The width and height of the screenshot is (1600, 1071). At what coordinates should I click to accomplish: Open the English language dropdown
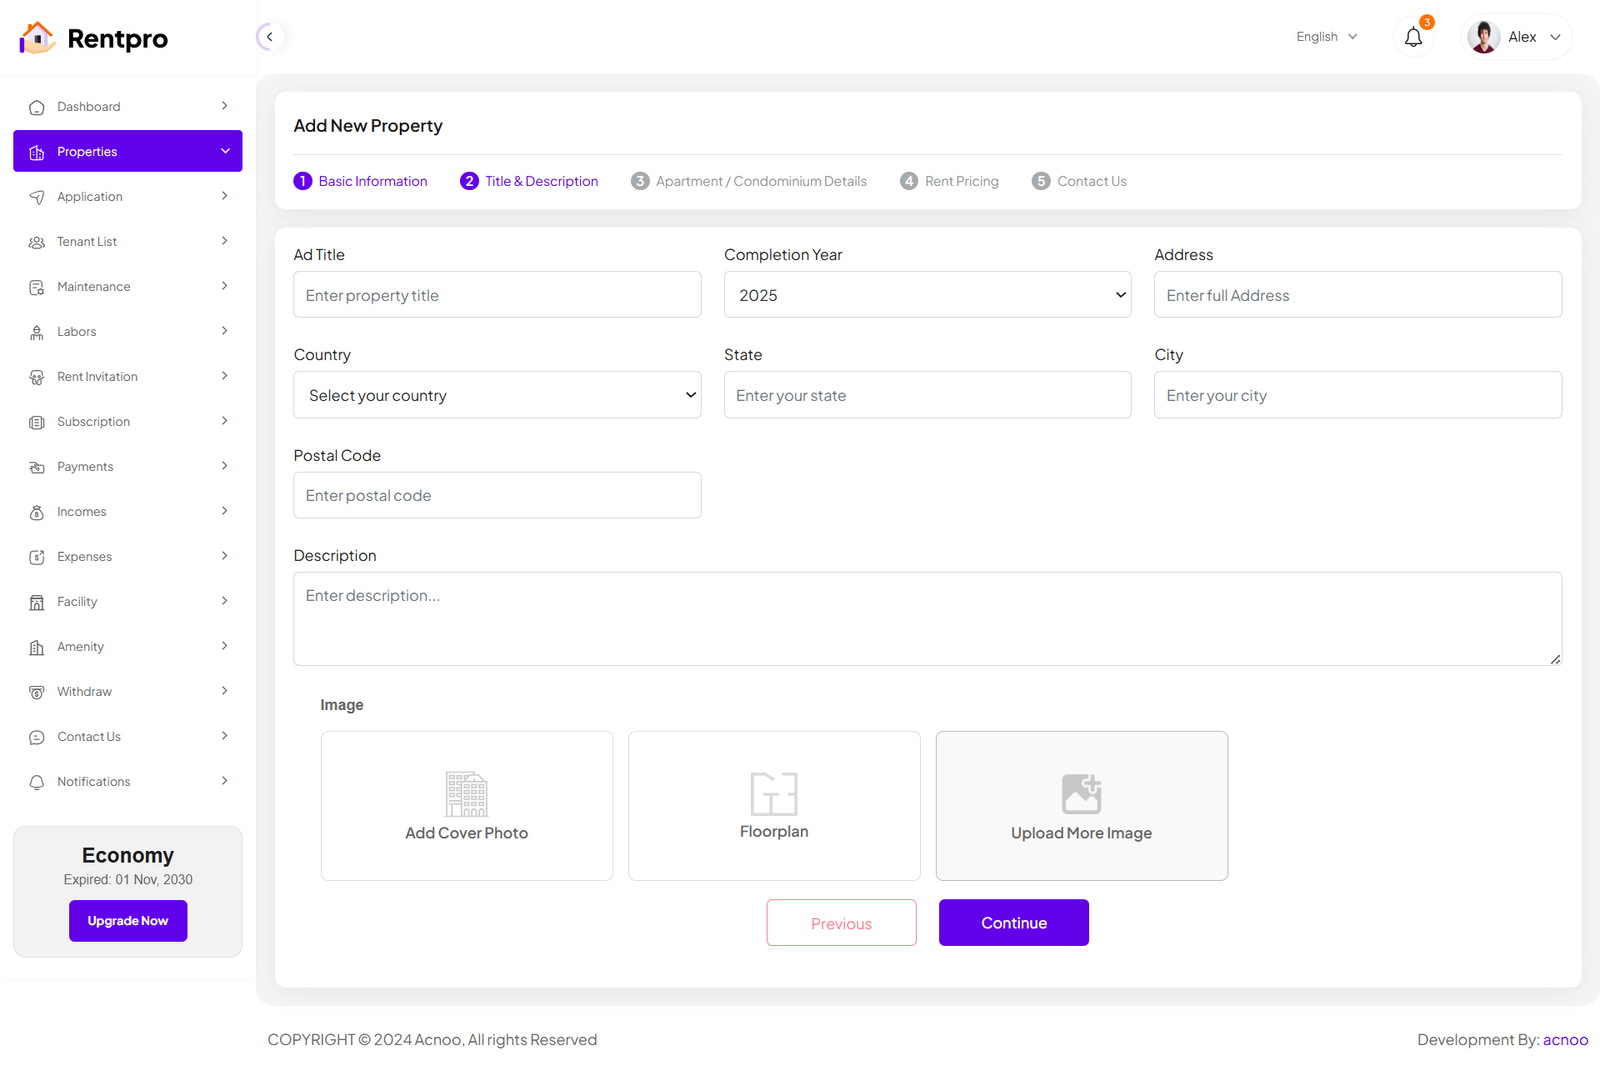coord(1327,37)
